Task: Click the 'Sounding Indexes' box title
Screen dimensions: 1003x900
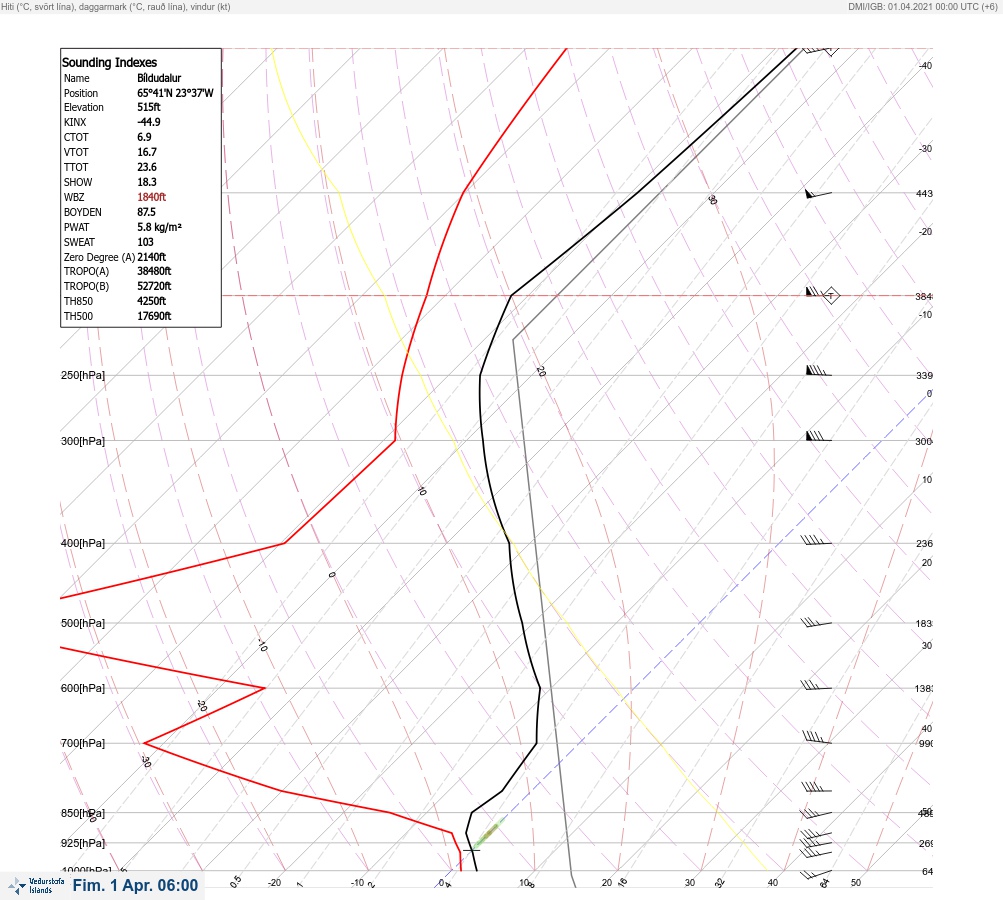Action: coord(109,63)
